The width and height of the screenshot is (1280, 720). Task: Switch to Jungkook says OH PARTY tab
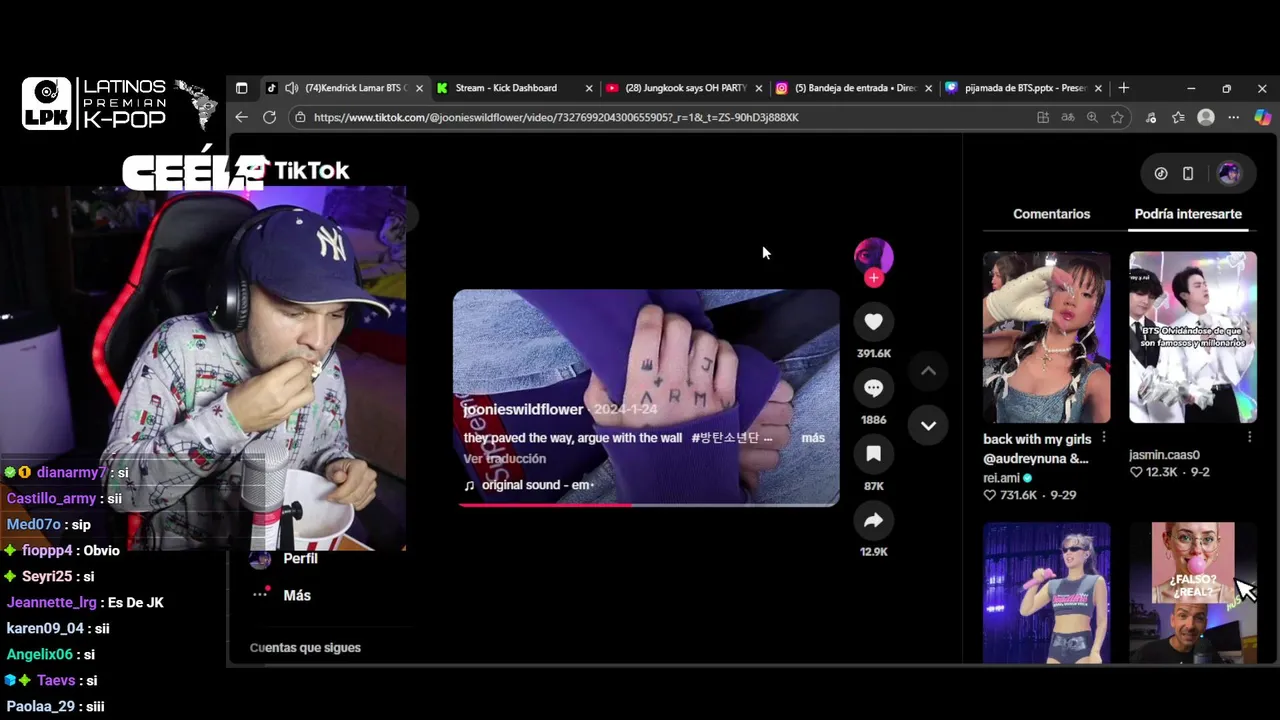coord(685,88)
